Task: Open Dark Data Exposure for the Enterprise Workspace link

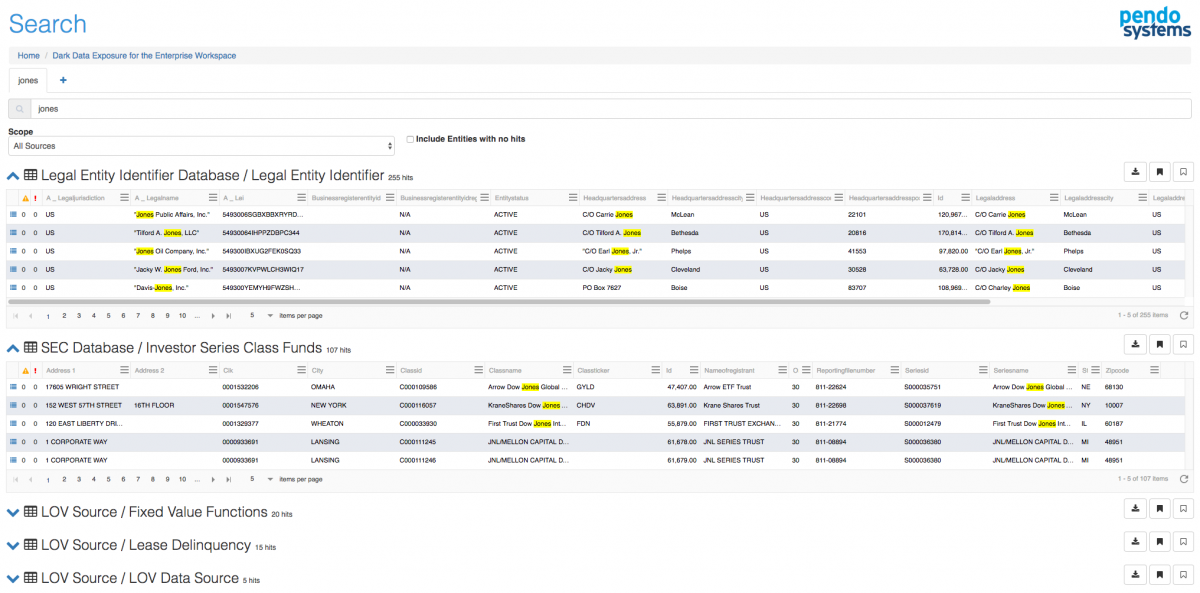Action: [x=144, y=56]
